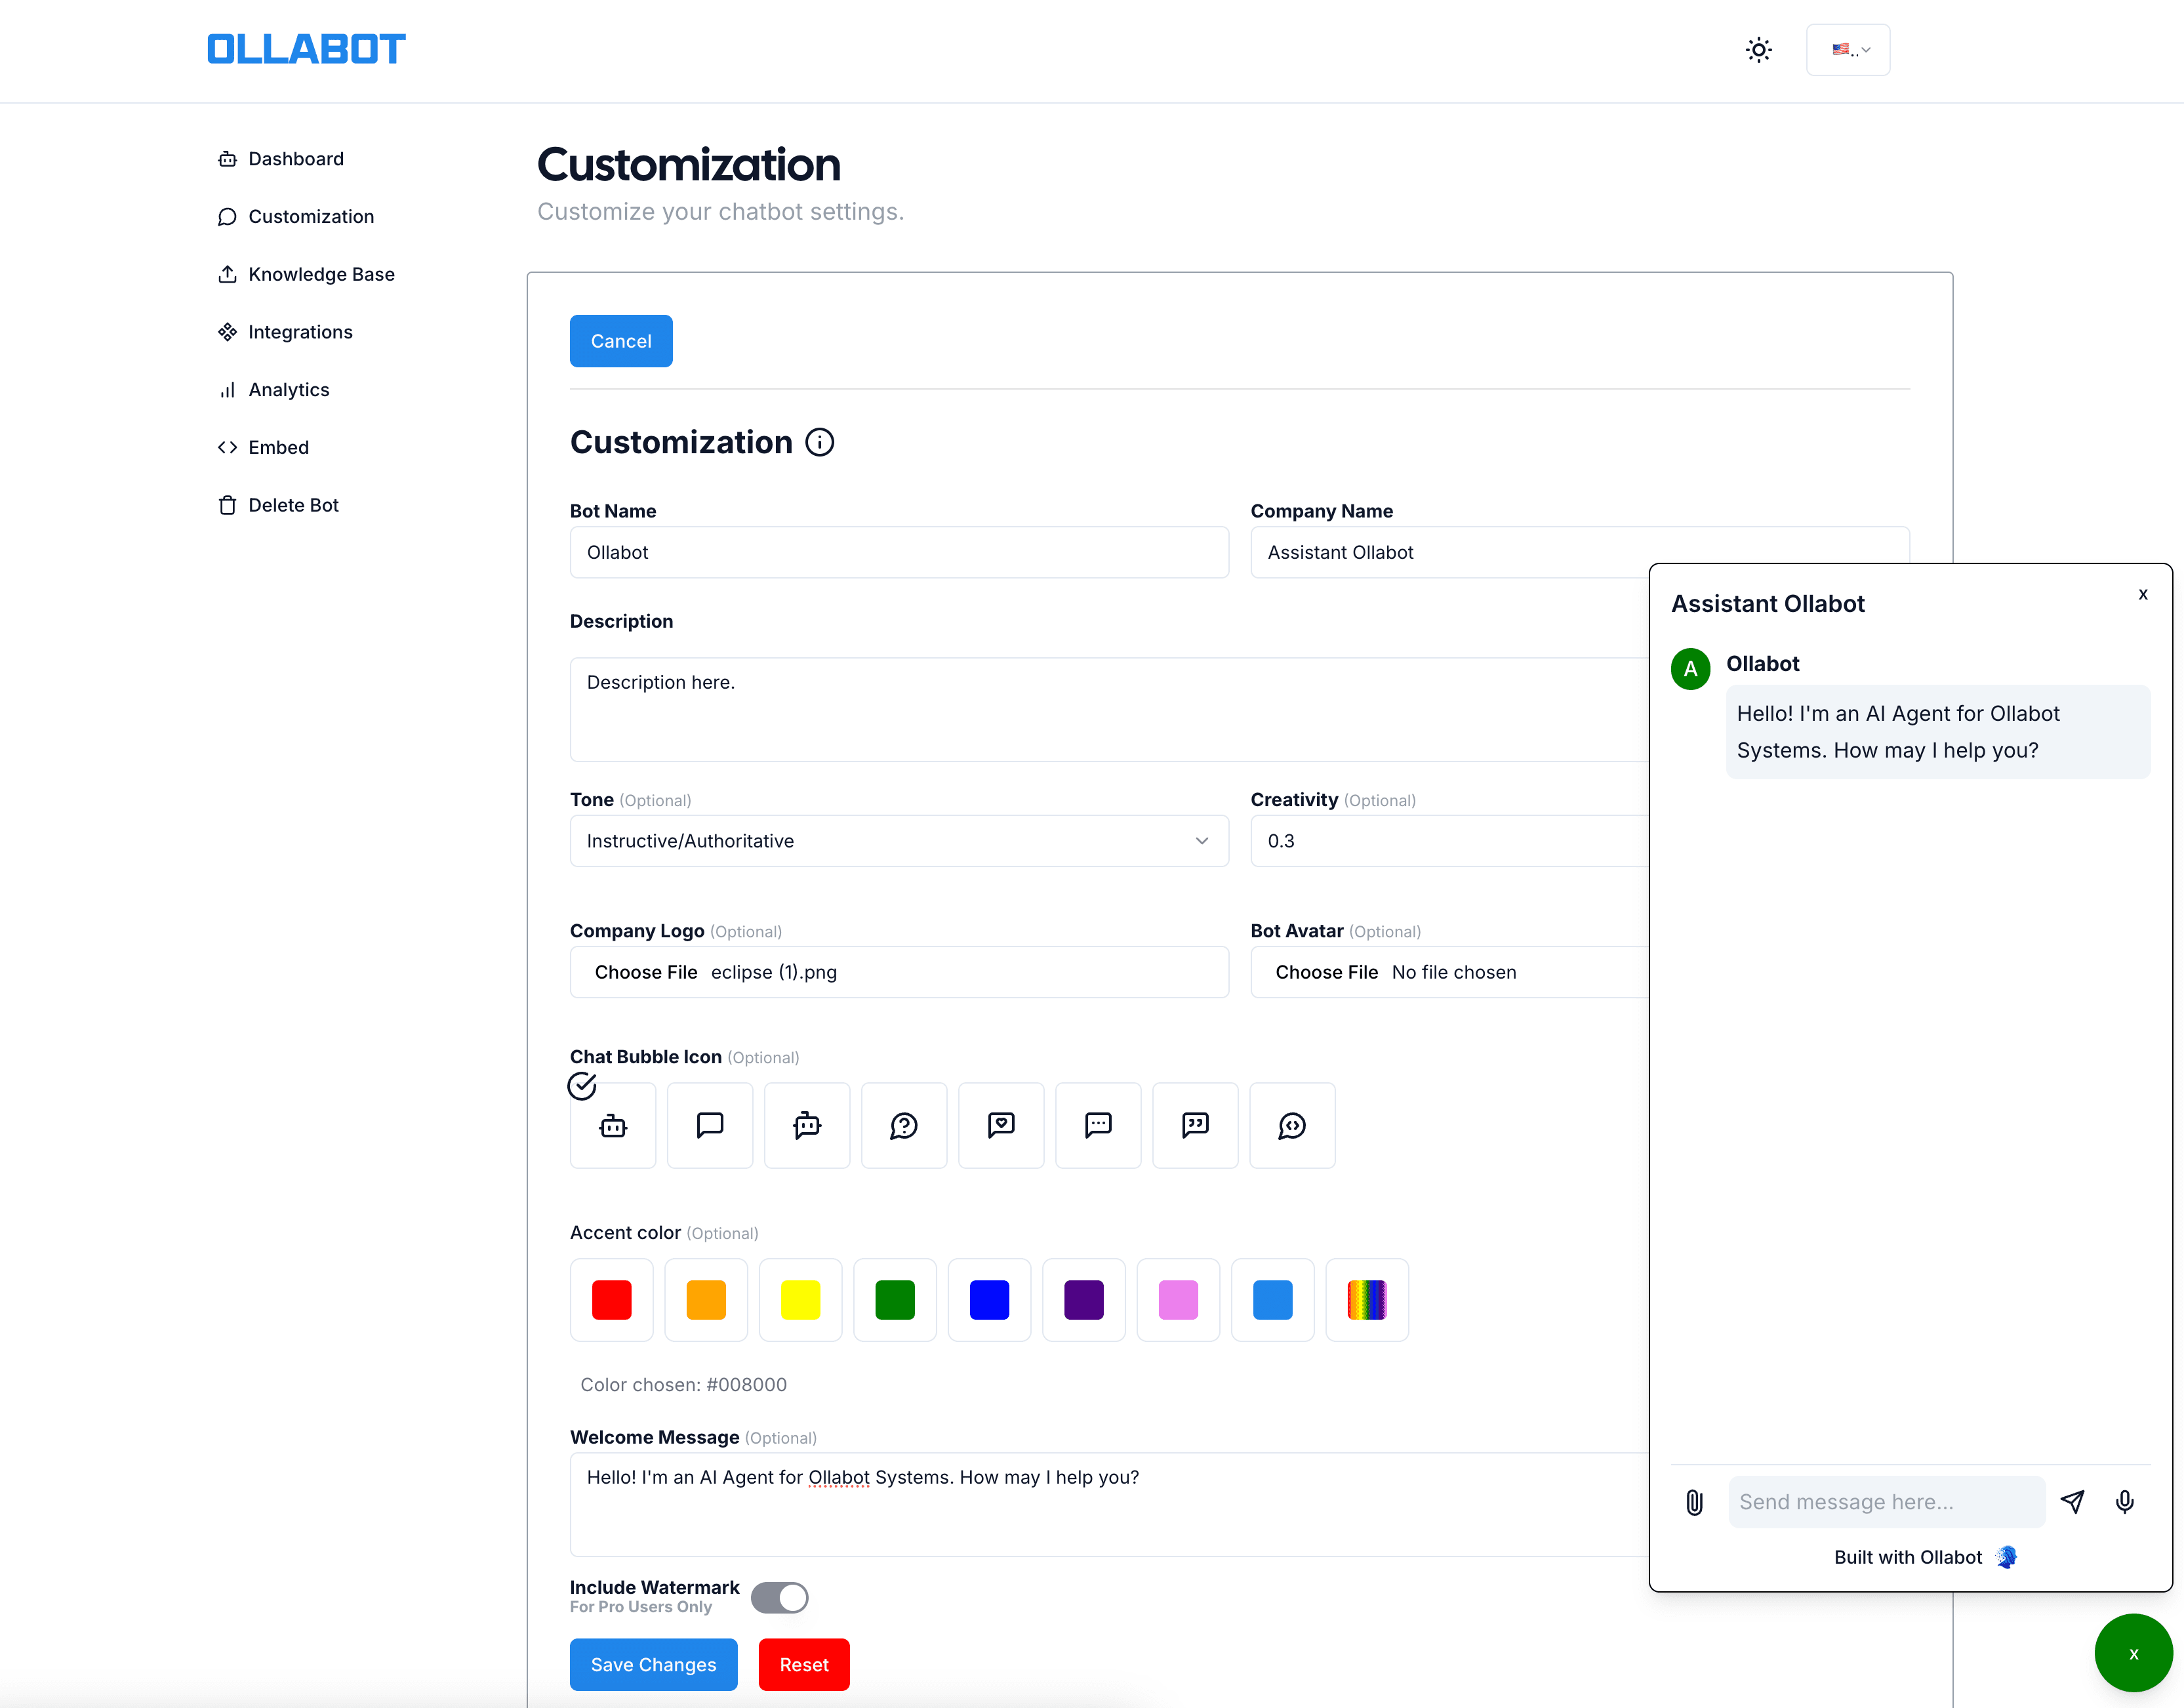Image resolution: width=2184 pixels, height=1708 pixels.
Task: Click the Dashboard menu item
Action: (x=296, y=159)
